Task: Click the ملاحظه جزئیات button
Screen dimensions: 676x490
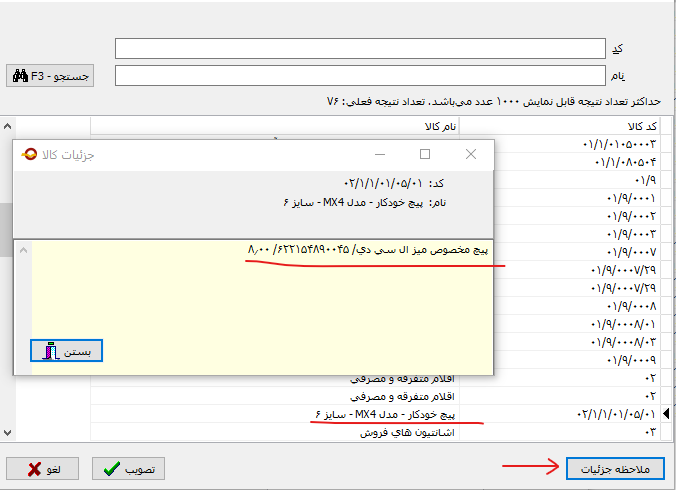Action: click(614, 469)
